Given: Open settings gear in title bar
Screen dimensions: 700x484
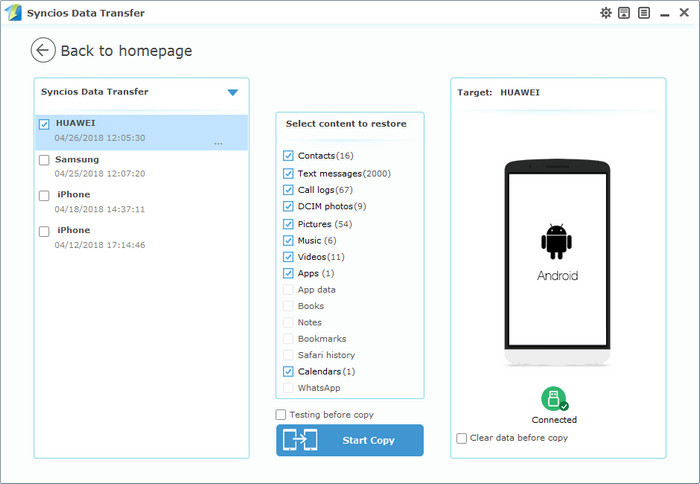Looking at the screenshot, I should coord(605,13).
